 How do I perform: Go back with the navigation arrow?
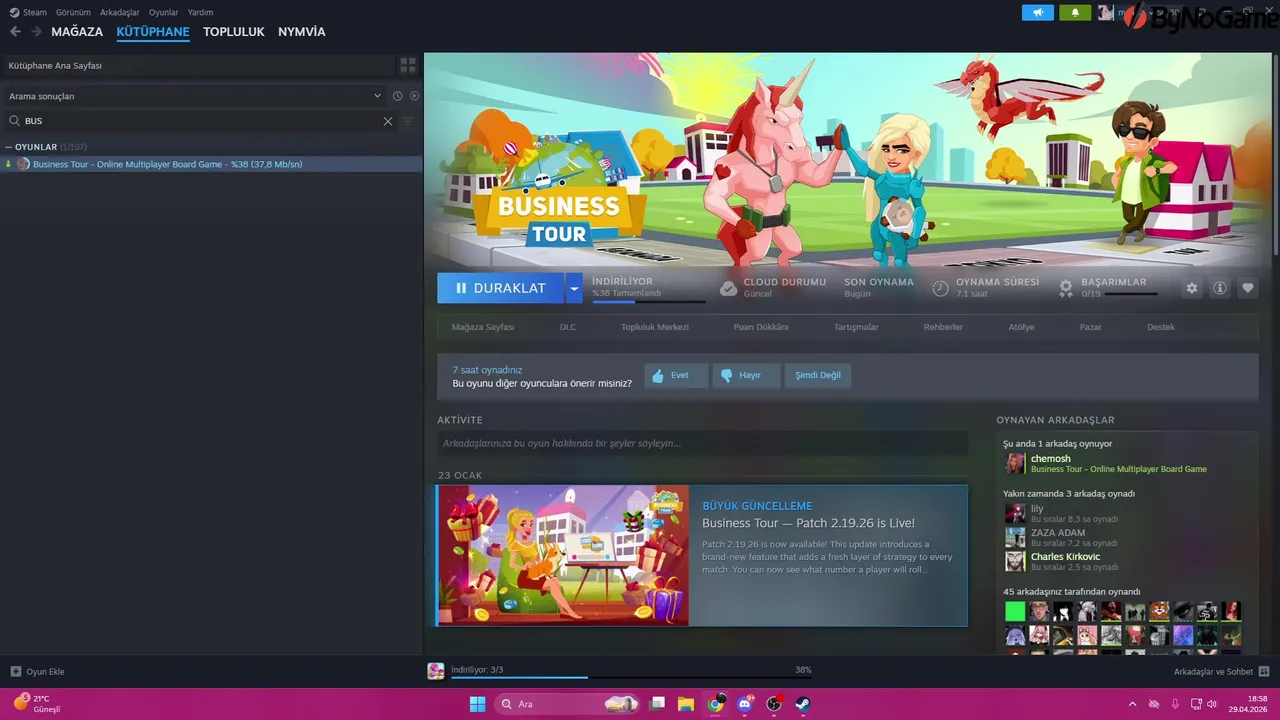pyautogui.click(x=15, y=32)
